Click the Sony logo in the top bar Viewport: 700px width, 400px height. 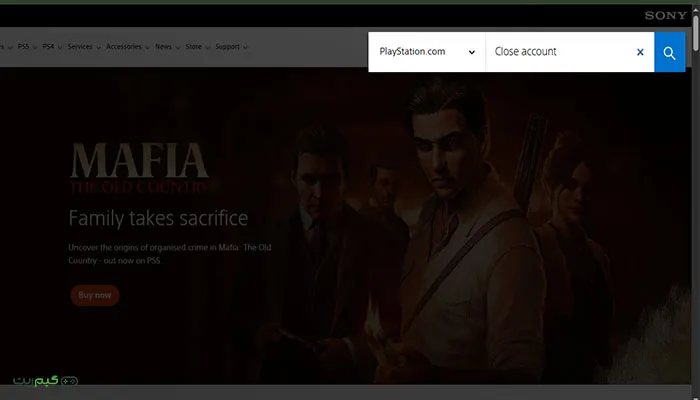(665, 15)
